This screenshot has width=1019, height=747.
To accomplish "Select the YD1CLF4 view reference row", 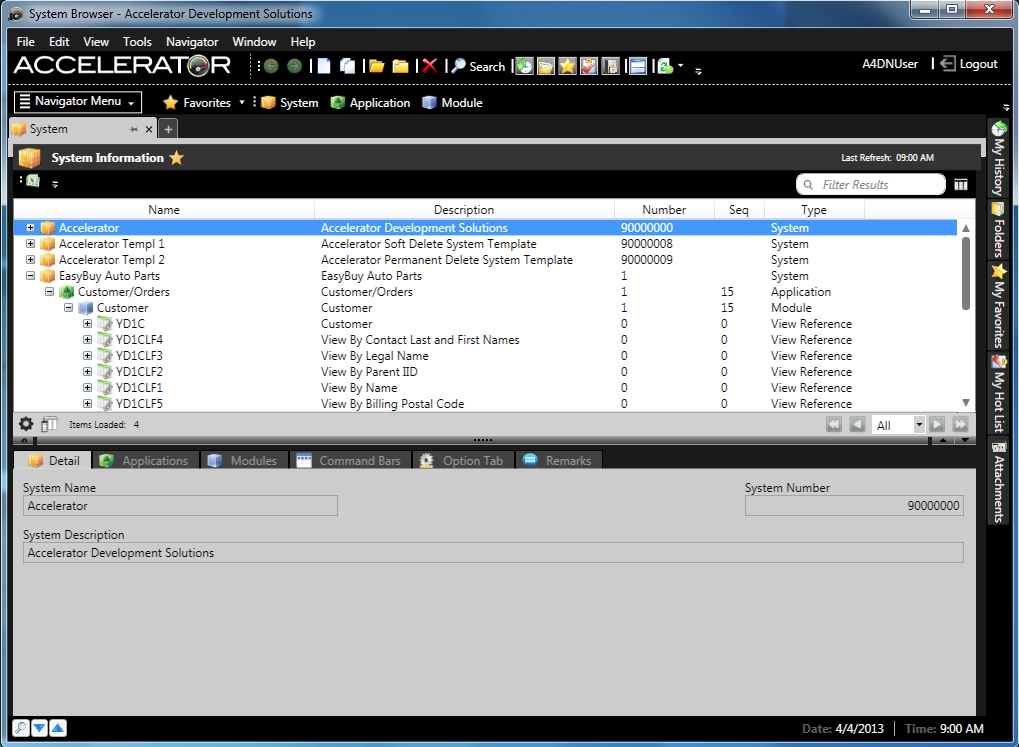I will [485, 340].
